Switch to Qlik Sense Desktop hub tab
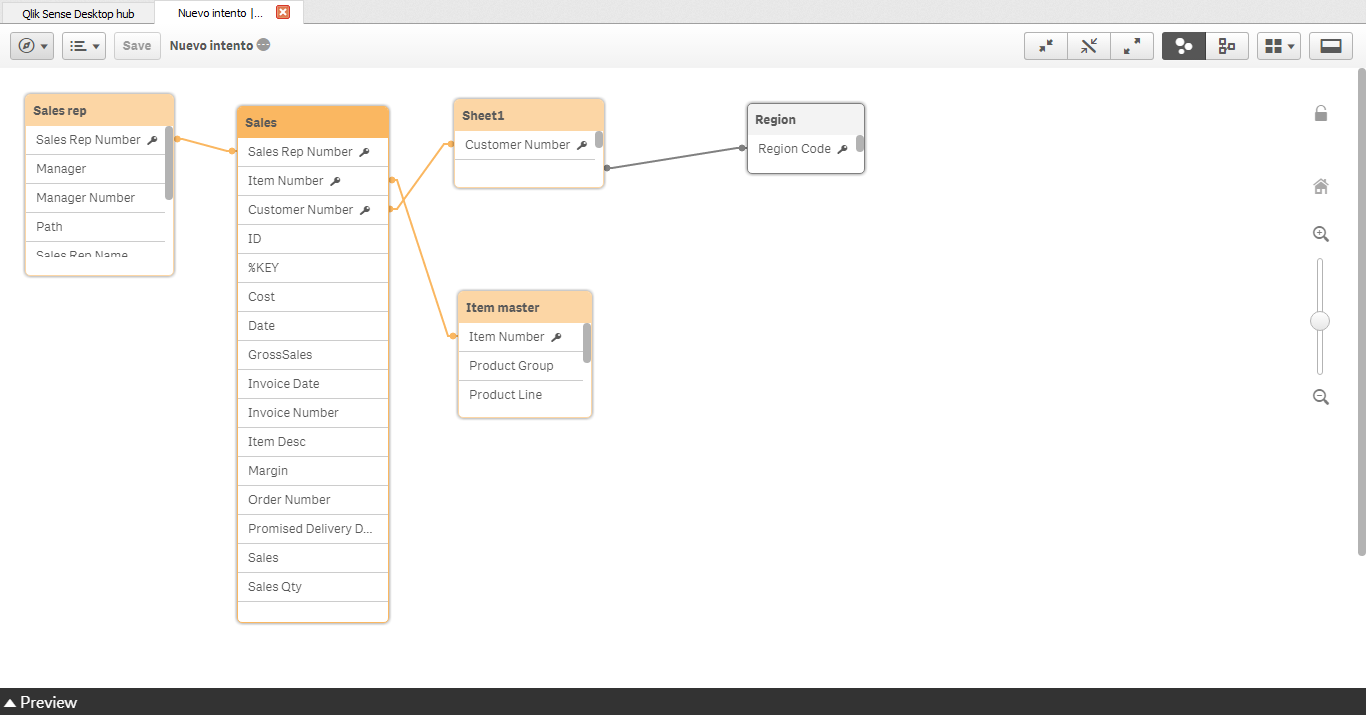The image size is (1366, 715). coord(78,14)
